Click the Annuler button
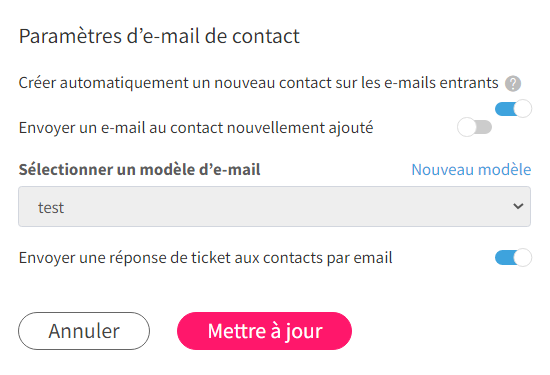Viewport: 550px width, 375px height. coord(84,331)
